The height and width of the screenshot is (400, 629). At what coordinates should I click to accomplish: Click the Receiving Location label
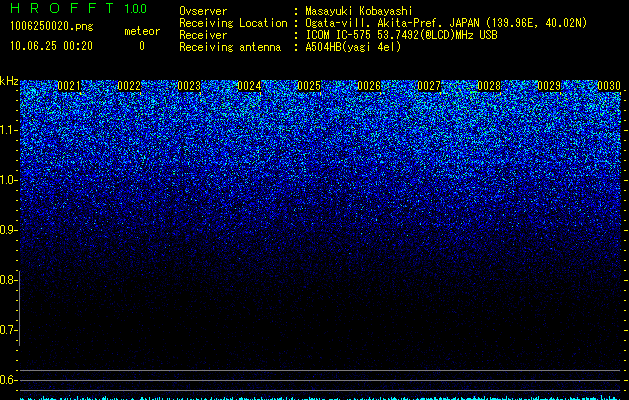tap(233, 23)
